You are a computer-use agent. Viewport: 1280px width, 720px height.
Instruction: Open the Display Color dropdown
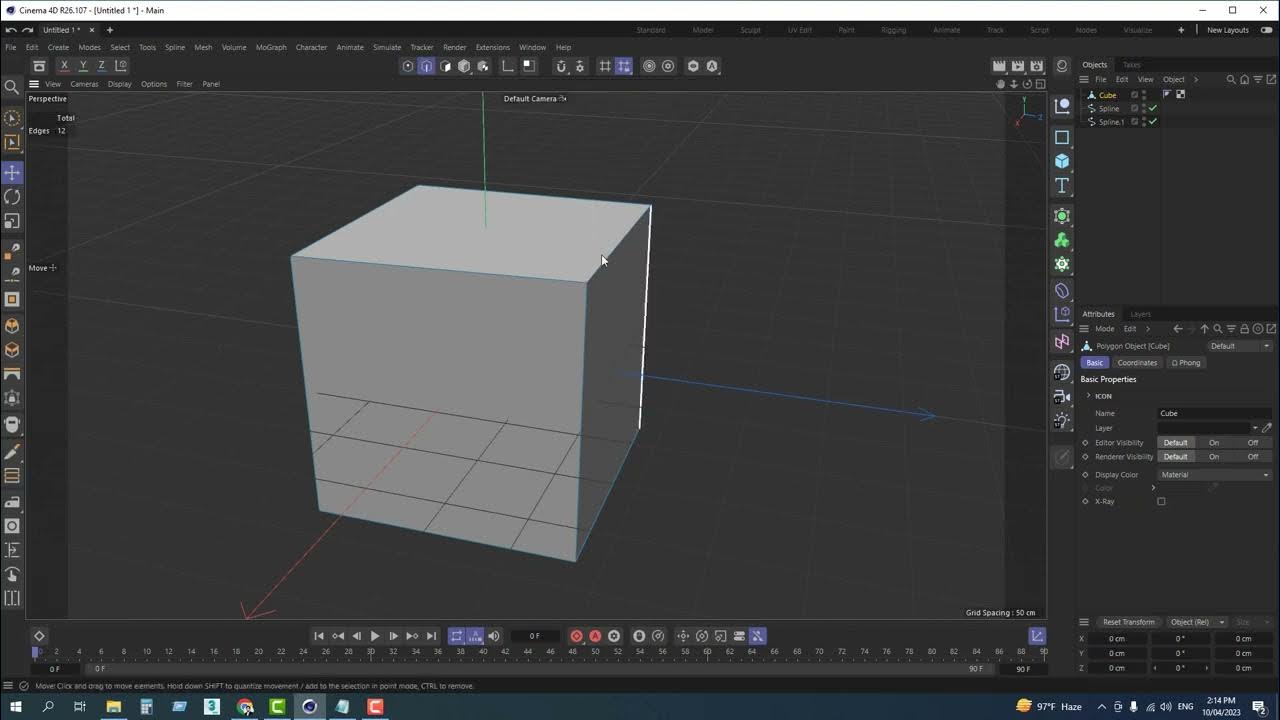[1214, 475]
